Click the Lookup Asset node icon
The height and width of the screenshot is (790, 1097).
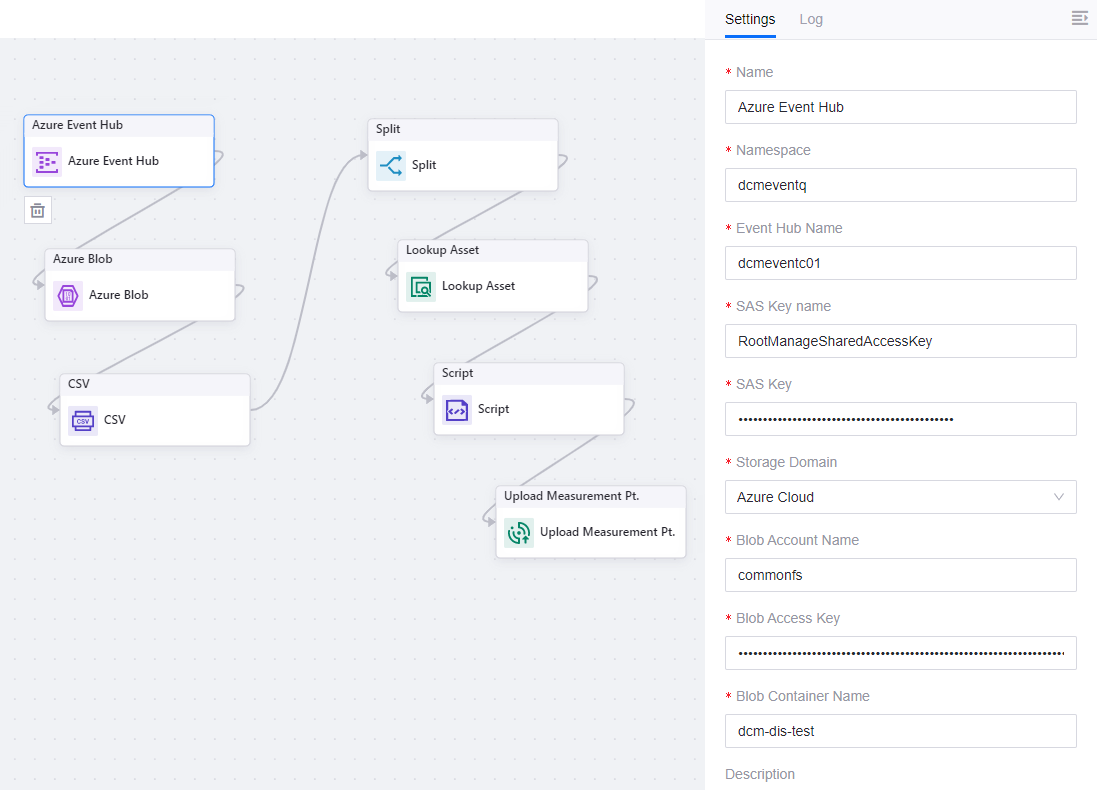point(421,286)
